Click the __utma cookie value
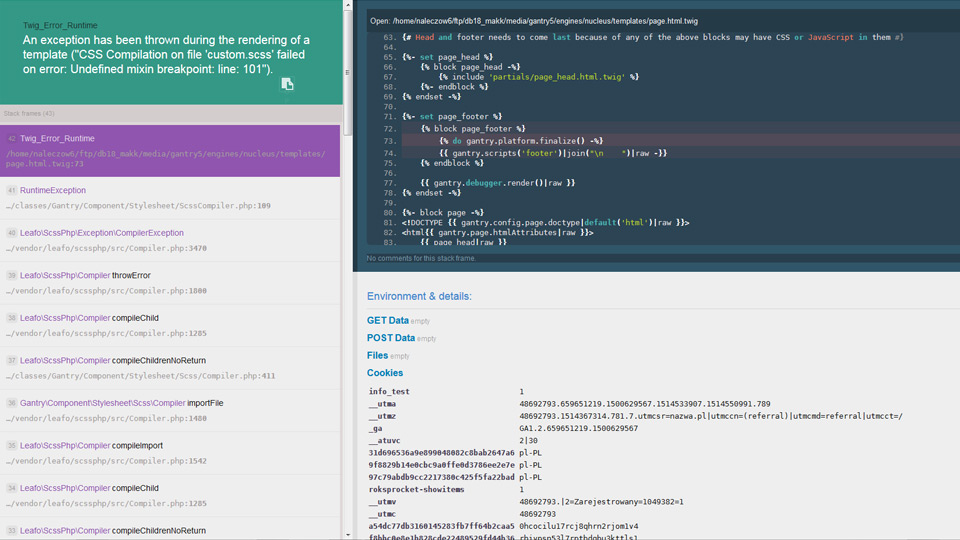The width and height of the screenshot is (960, 540). point(645,404)
